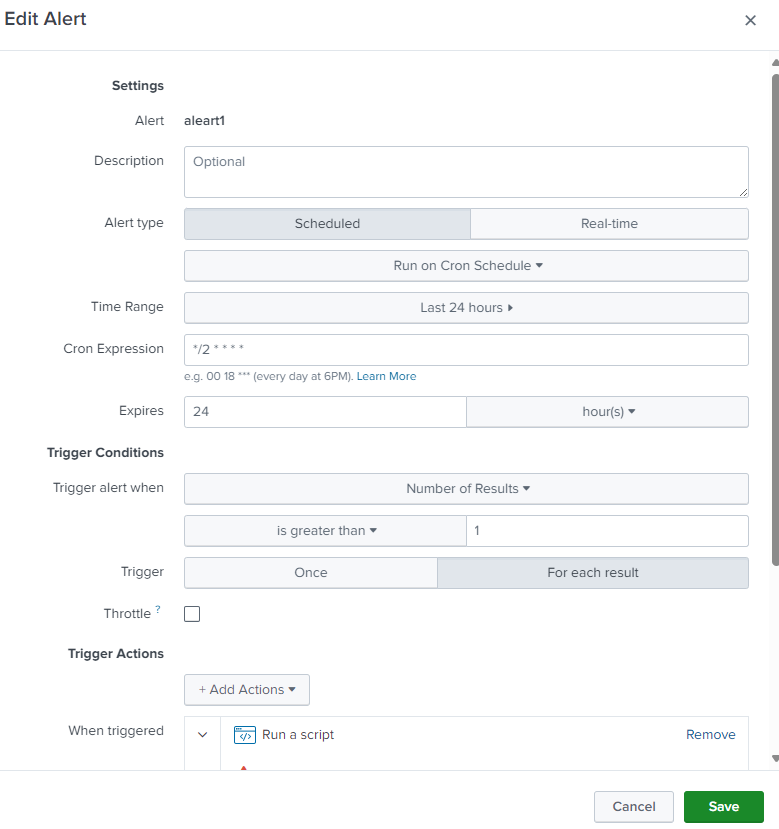Viewport: 779px width, 829px height.
Task: Switch alert type to Real-time
Action: click(x=609, y=224)
